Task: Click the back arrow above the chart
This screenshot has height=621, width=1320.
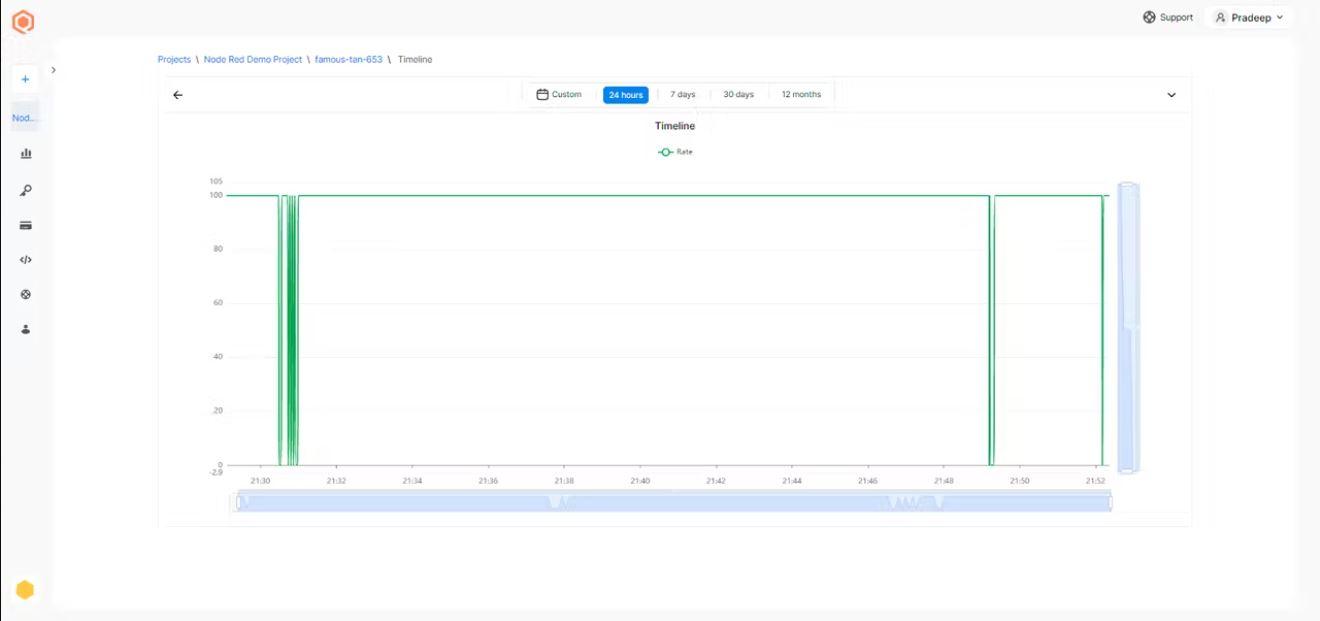Action: click(x=178, y=95)
